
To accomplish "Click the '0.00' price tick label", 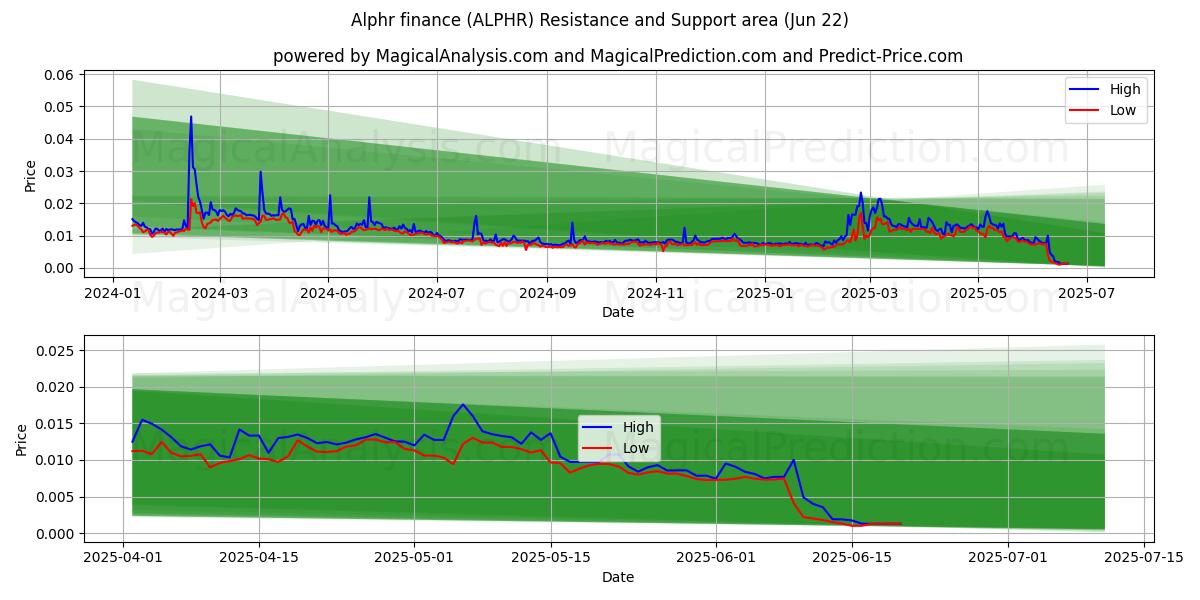I will 61,269.
